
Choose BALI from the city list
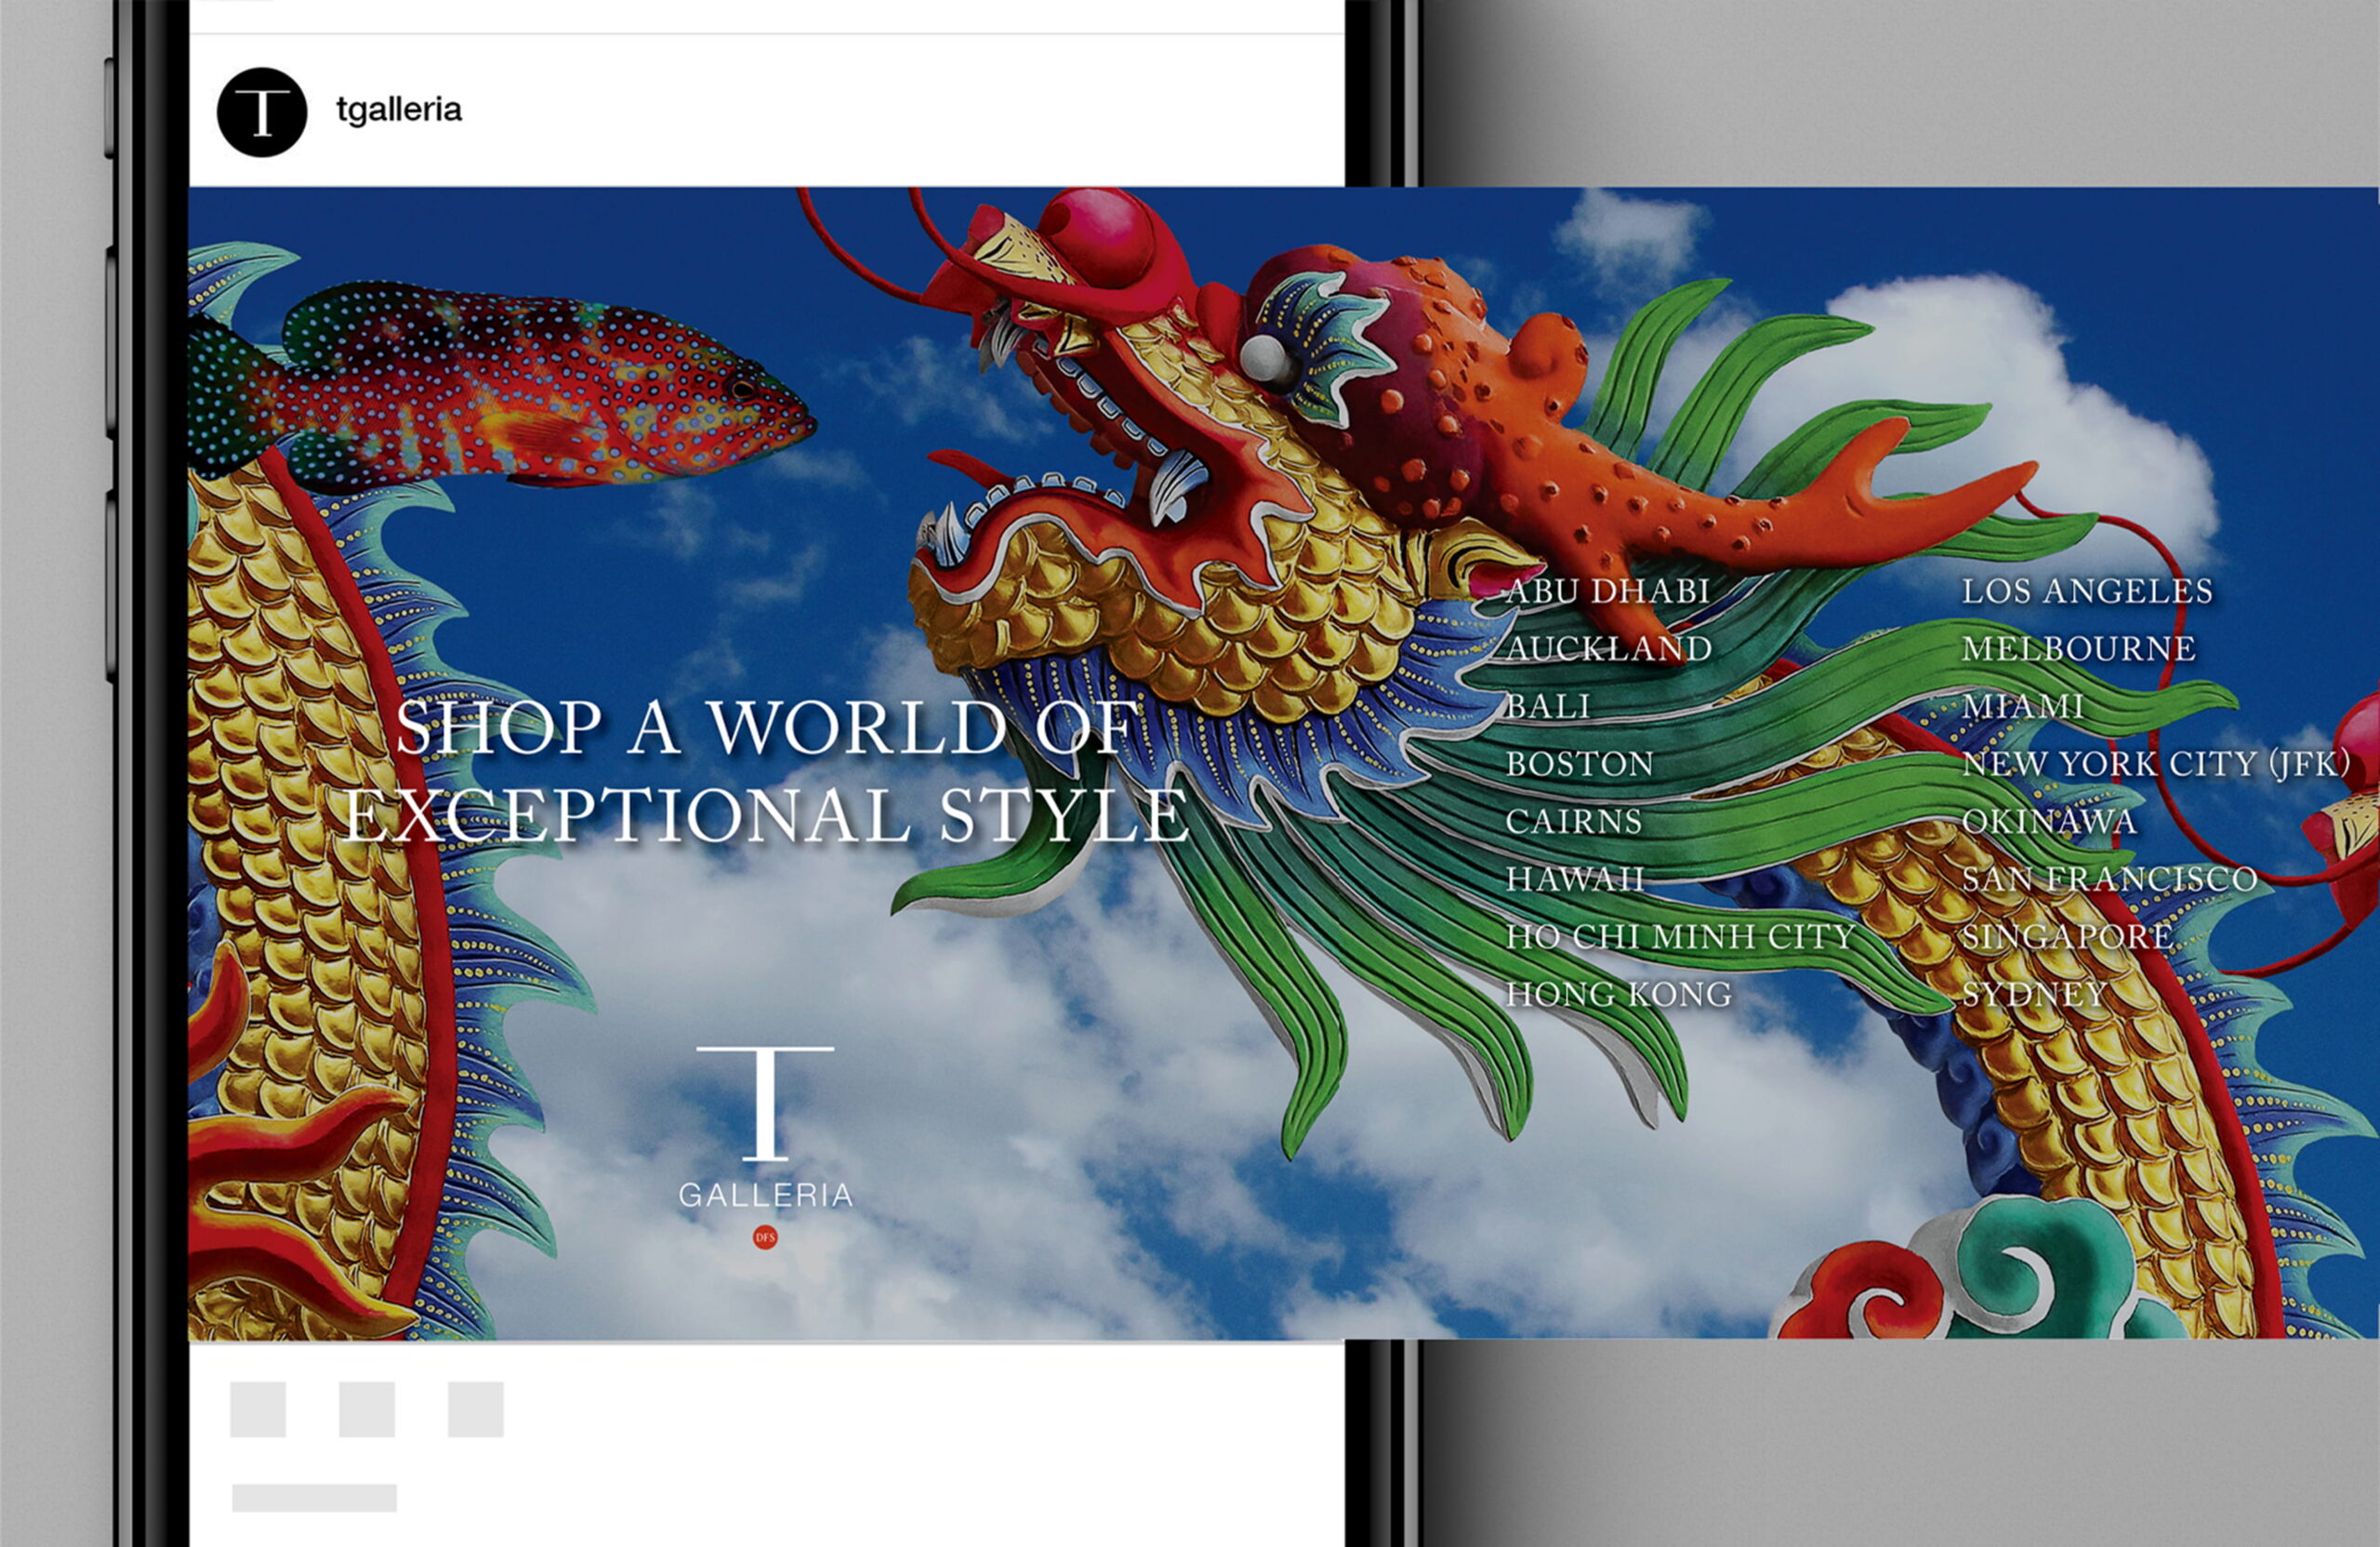click(x=1548, y=706)
